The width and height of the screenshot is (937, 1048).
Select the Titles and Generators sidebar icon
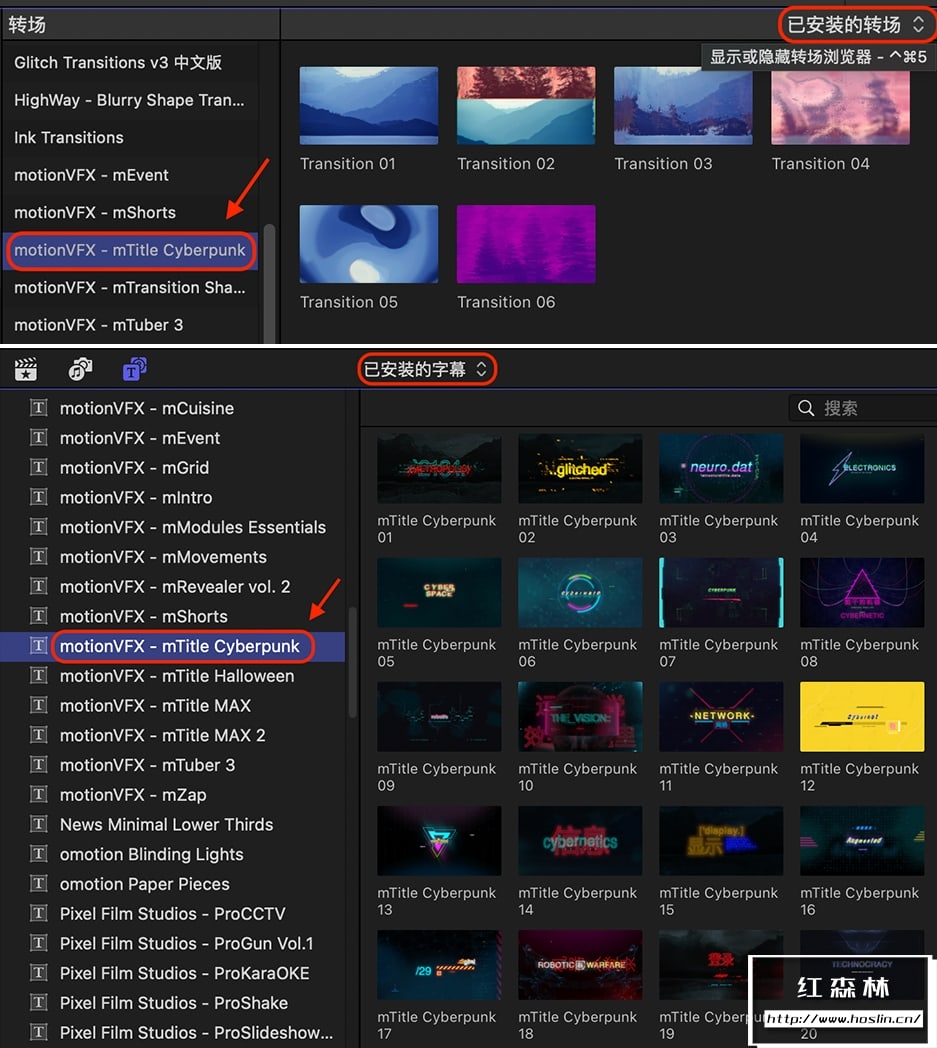[x=134, y=369]
